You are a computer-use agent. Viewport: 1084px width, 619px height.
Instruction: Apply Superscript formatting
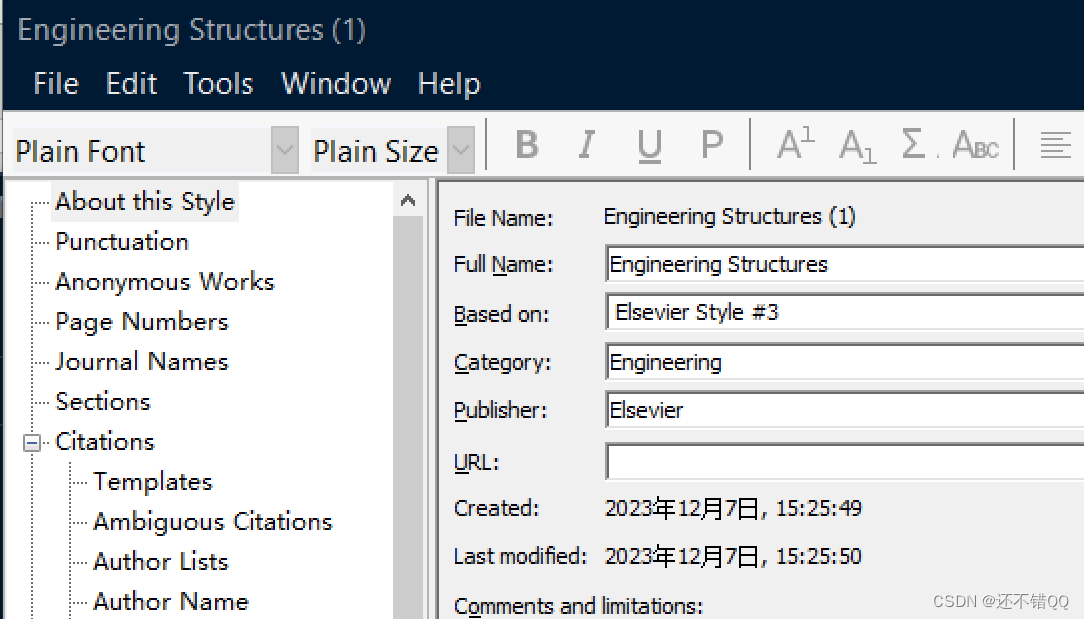796,144
